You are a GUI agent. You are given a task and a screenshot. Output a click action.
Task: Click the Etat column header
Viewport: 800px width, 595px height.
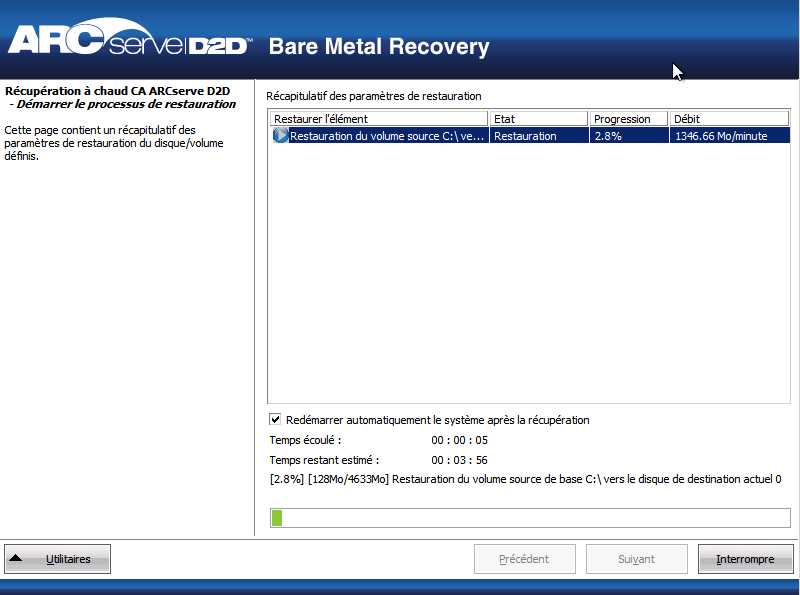coord(538,118)
